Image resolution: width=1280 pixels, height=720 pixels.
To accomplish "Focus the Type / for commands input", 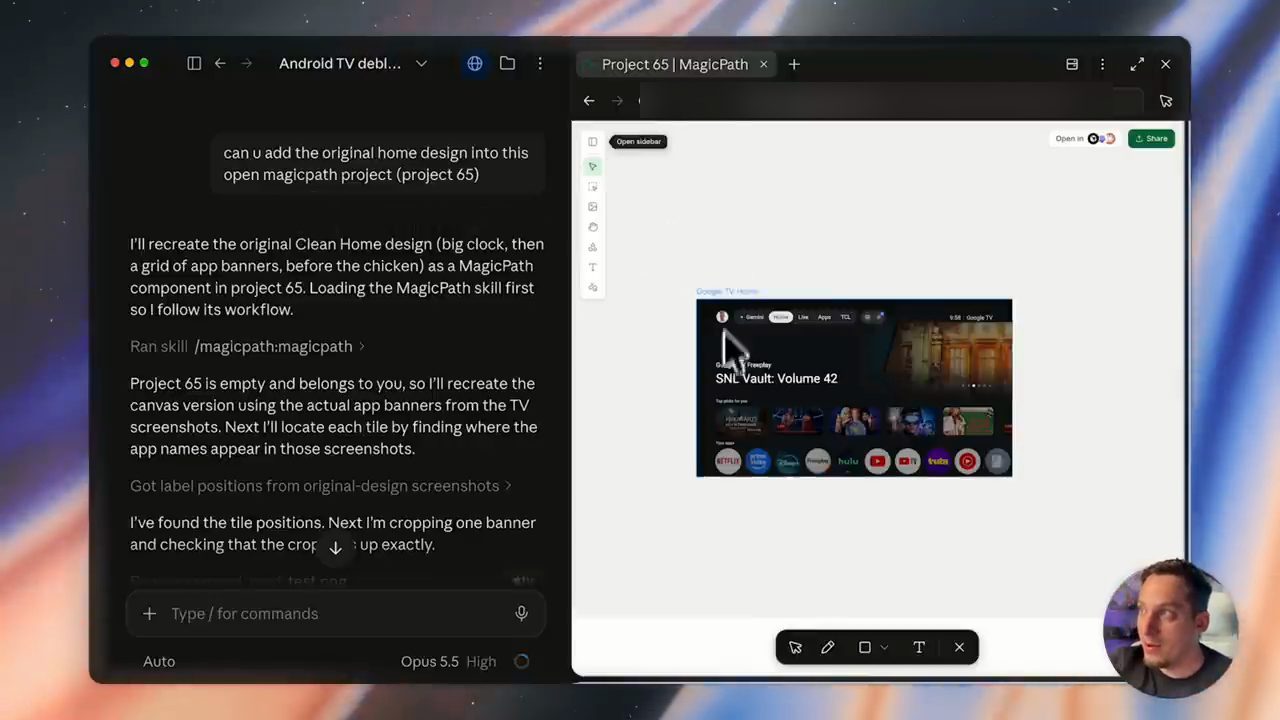I will tap(335, 614).
